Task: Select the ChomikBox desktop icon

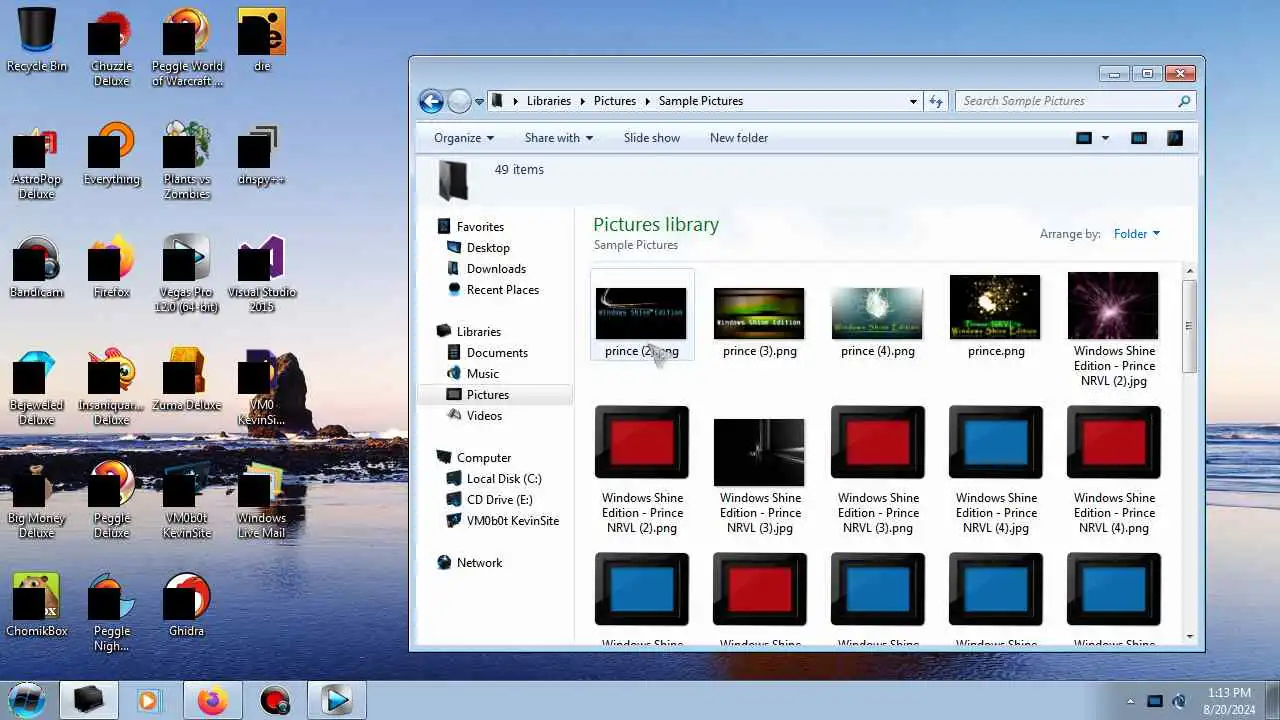Action: coord(37,606)
